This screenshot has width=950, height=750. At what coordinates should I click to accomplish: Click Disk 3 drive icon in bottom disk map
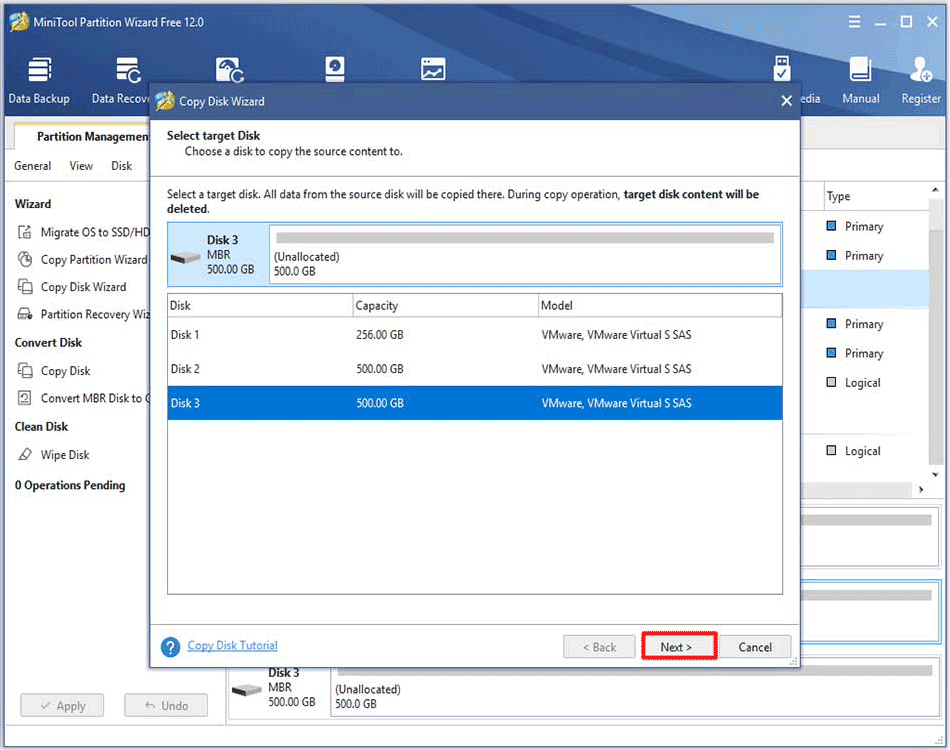[x=247, y=690]
